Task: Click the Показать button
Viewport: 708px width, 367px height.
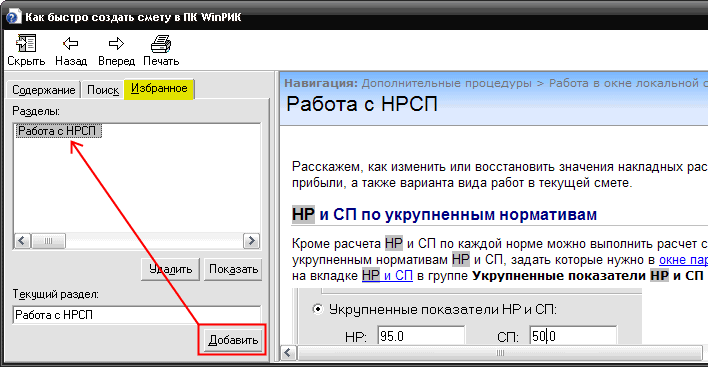Action: pos(233,269)
